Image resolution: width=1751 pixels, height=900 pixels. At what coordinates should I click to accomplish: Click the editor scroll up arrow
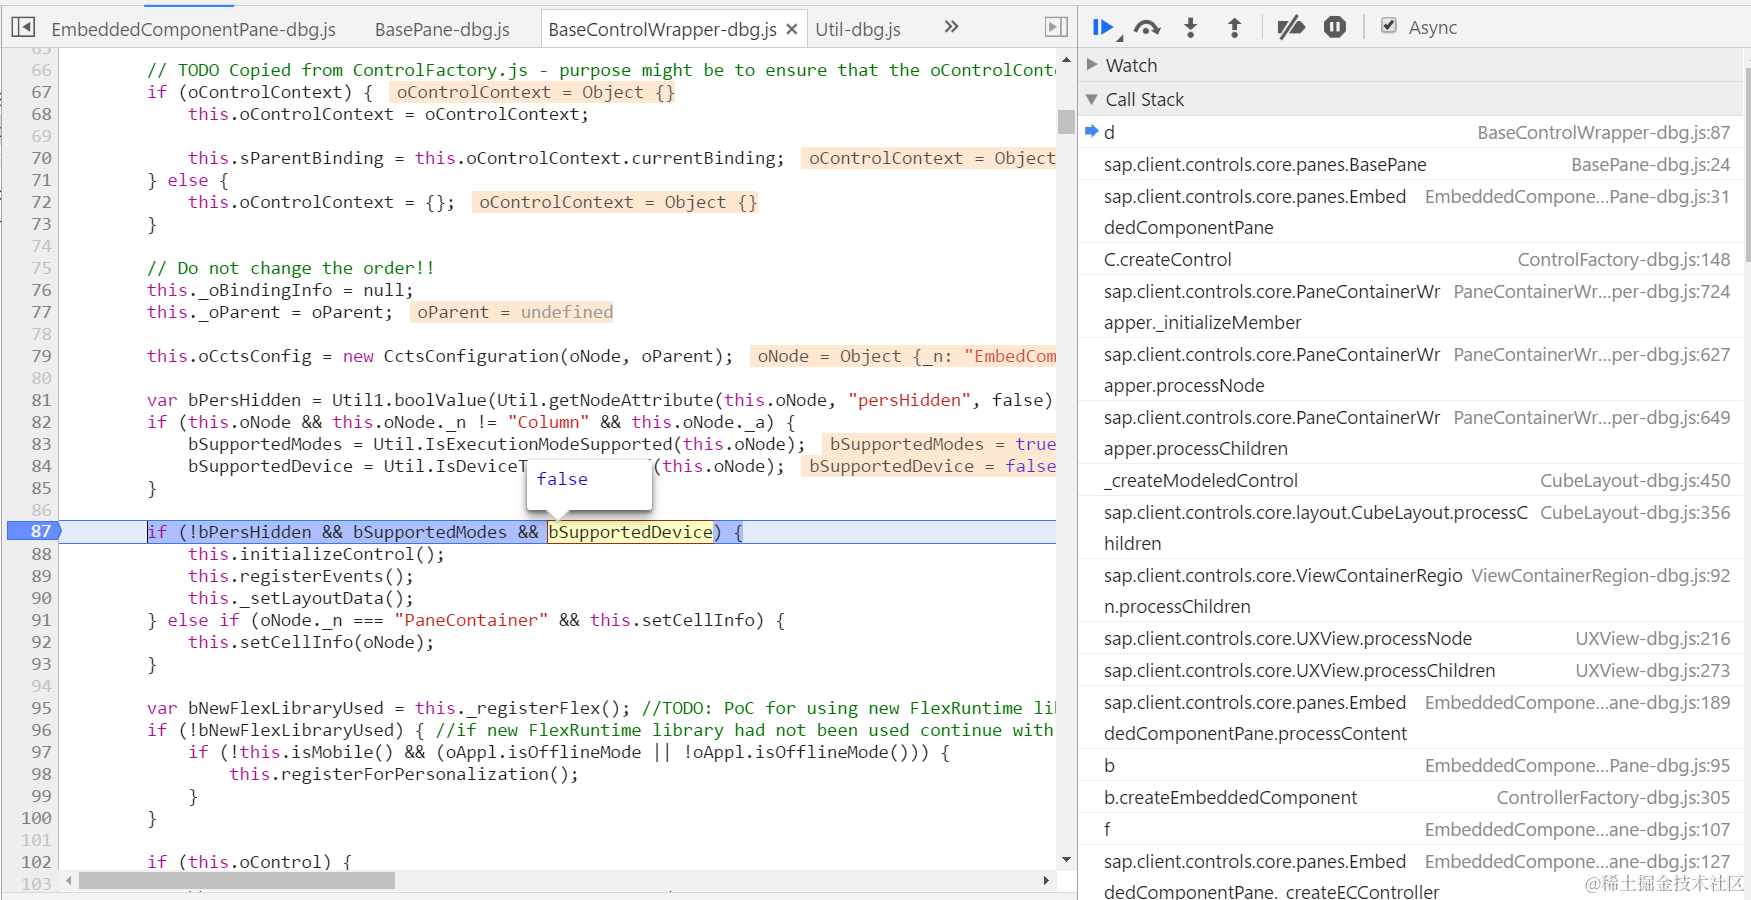pyautogui.click(x=1066, y=59)
